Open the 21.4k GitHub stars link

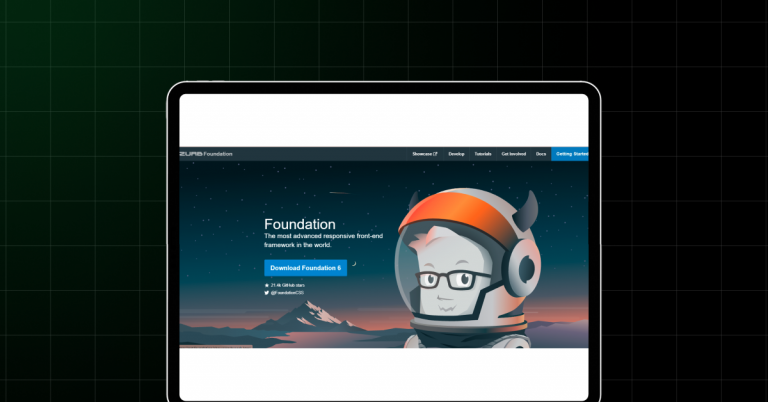click(287, 285)
